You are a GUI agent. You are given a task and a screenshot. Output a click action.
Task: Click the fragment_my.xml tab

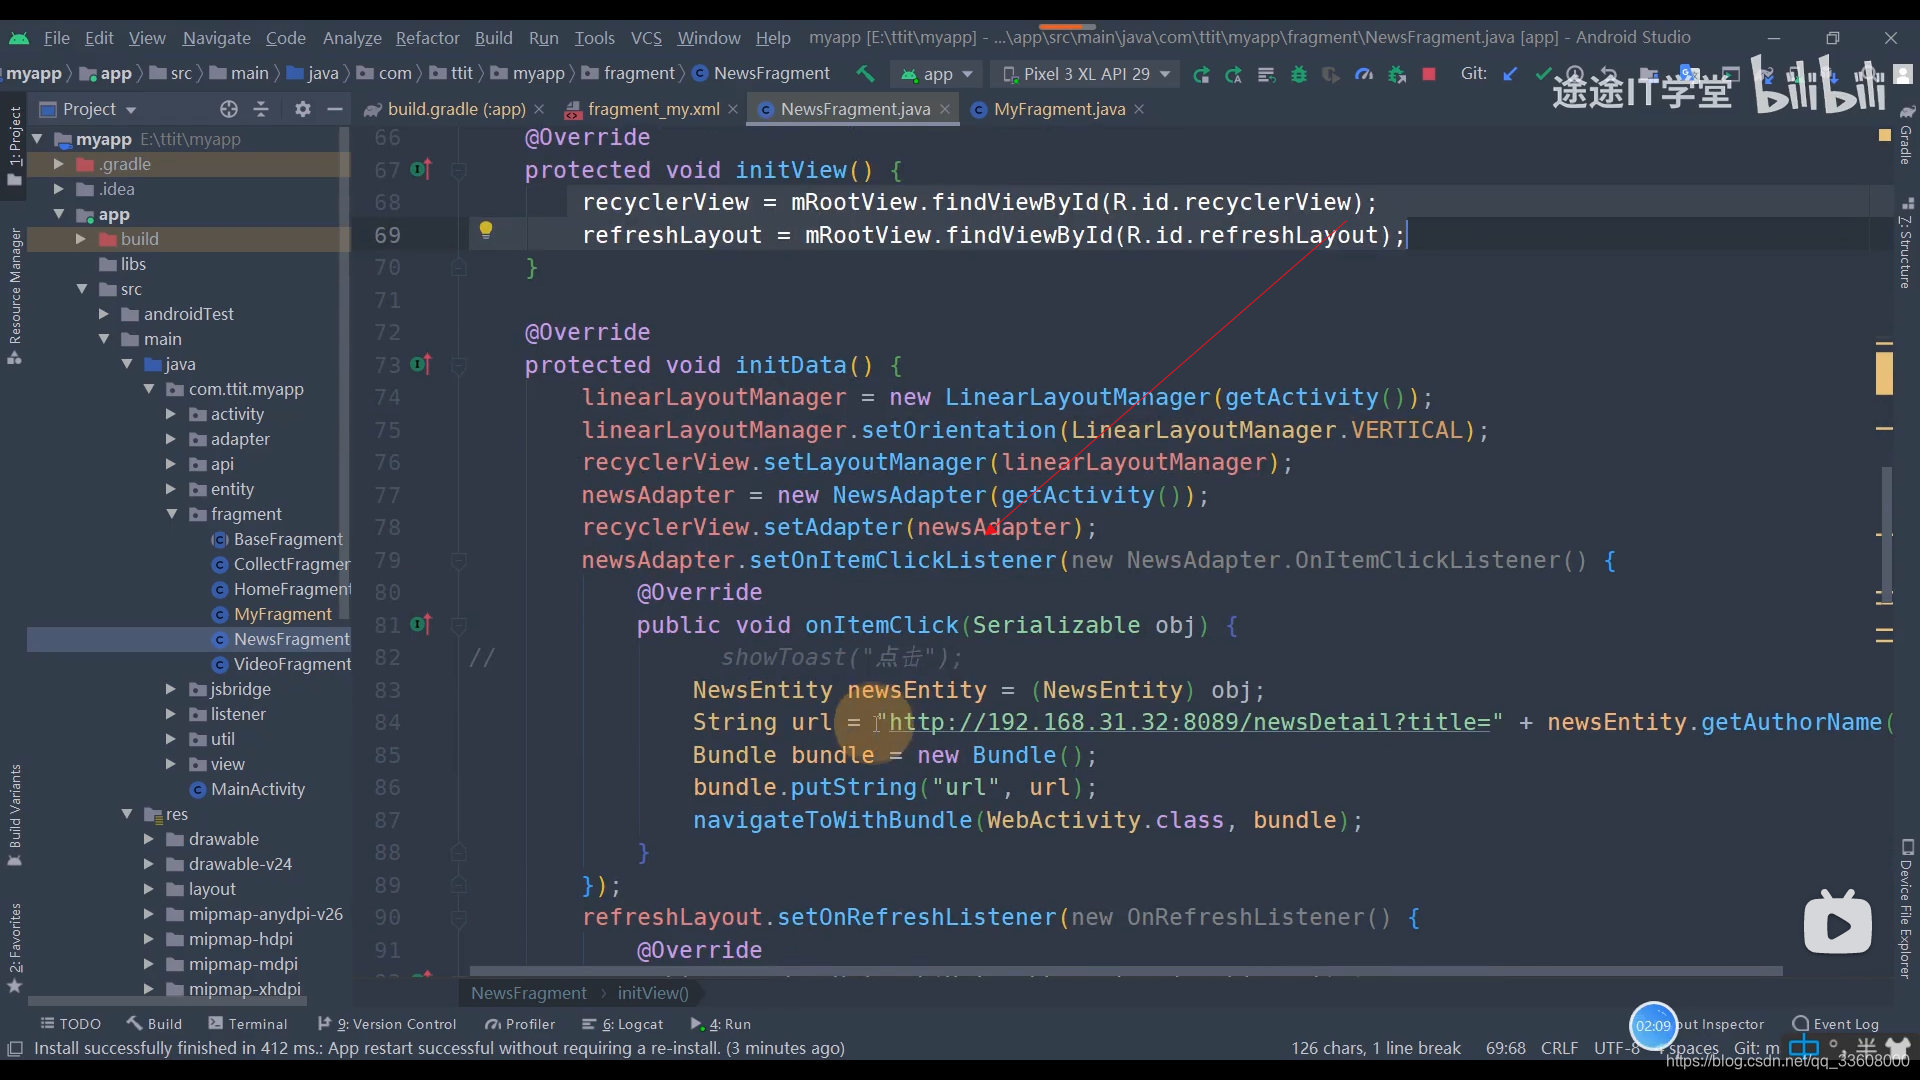click(x=654, y=108)
